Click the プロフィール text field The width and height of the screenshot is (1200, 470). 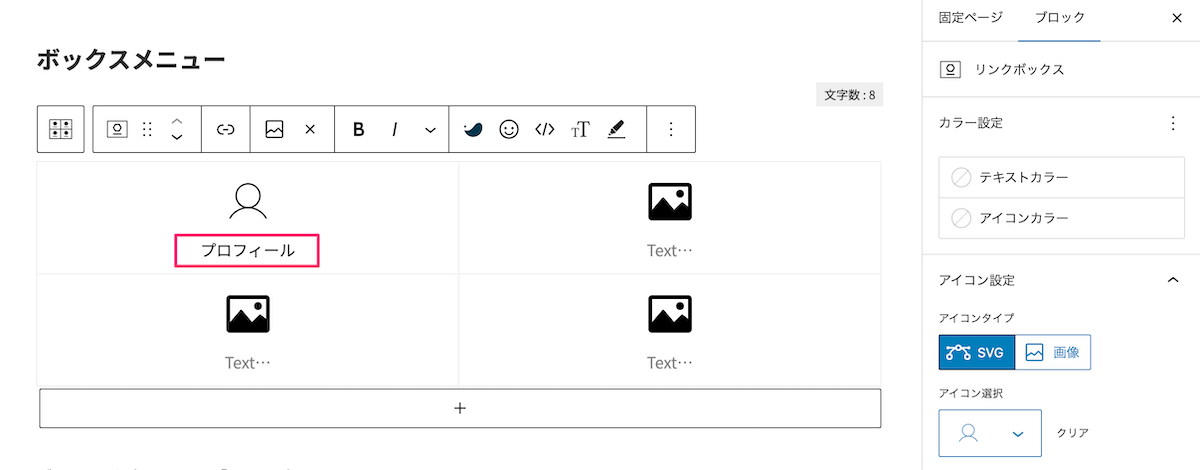[x=247, y=251]
